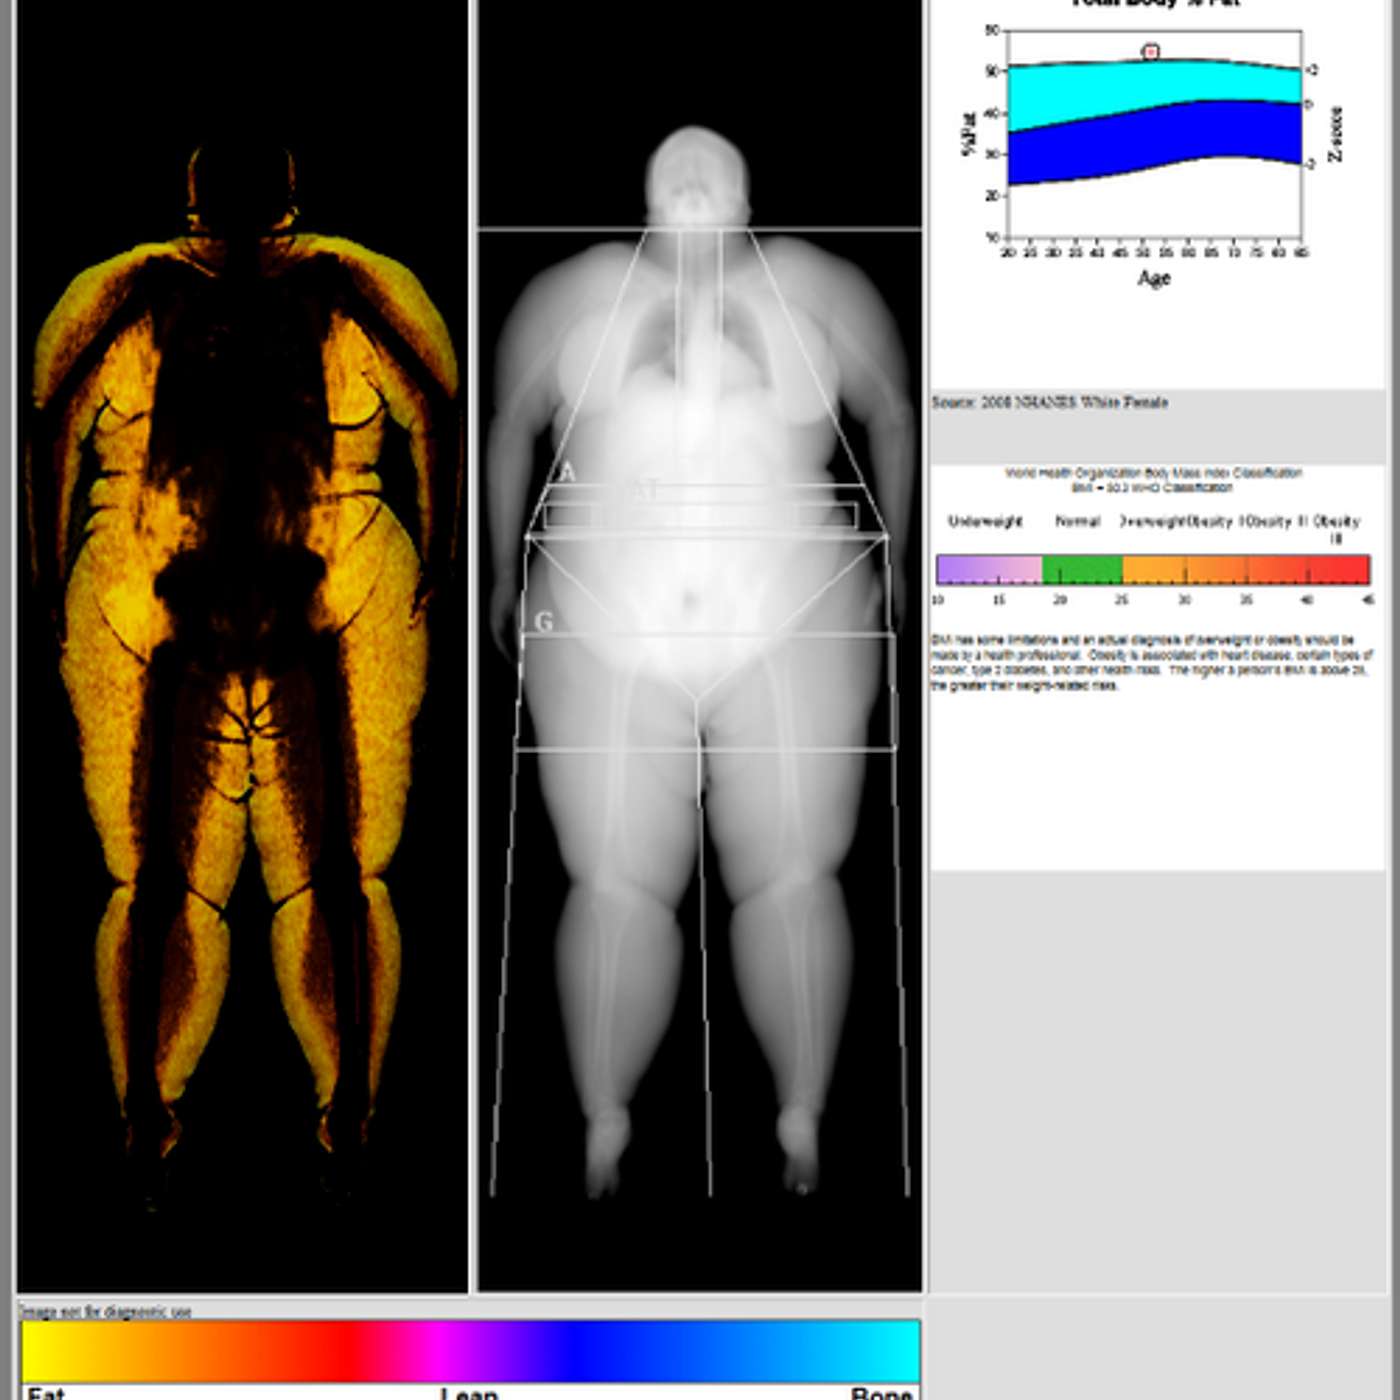Screen dimensions: 1400x1400
Task: Click the red Obesity III BMI segment
Action: [x=1340, y=570]
